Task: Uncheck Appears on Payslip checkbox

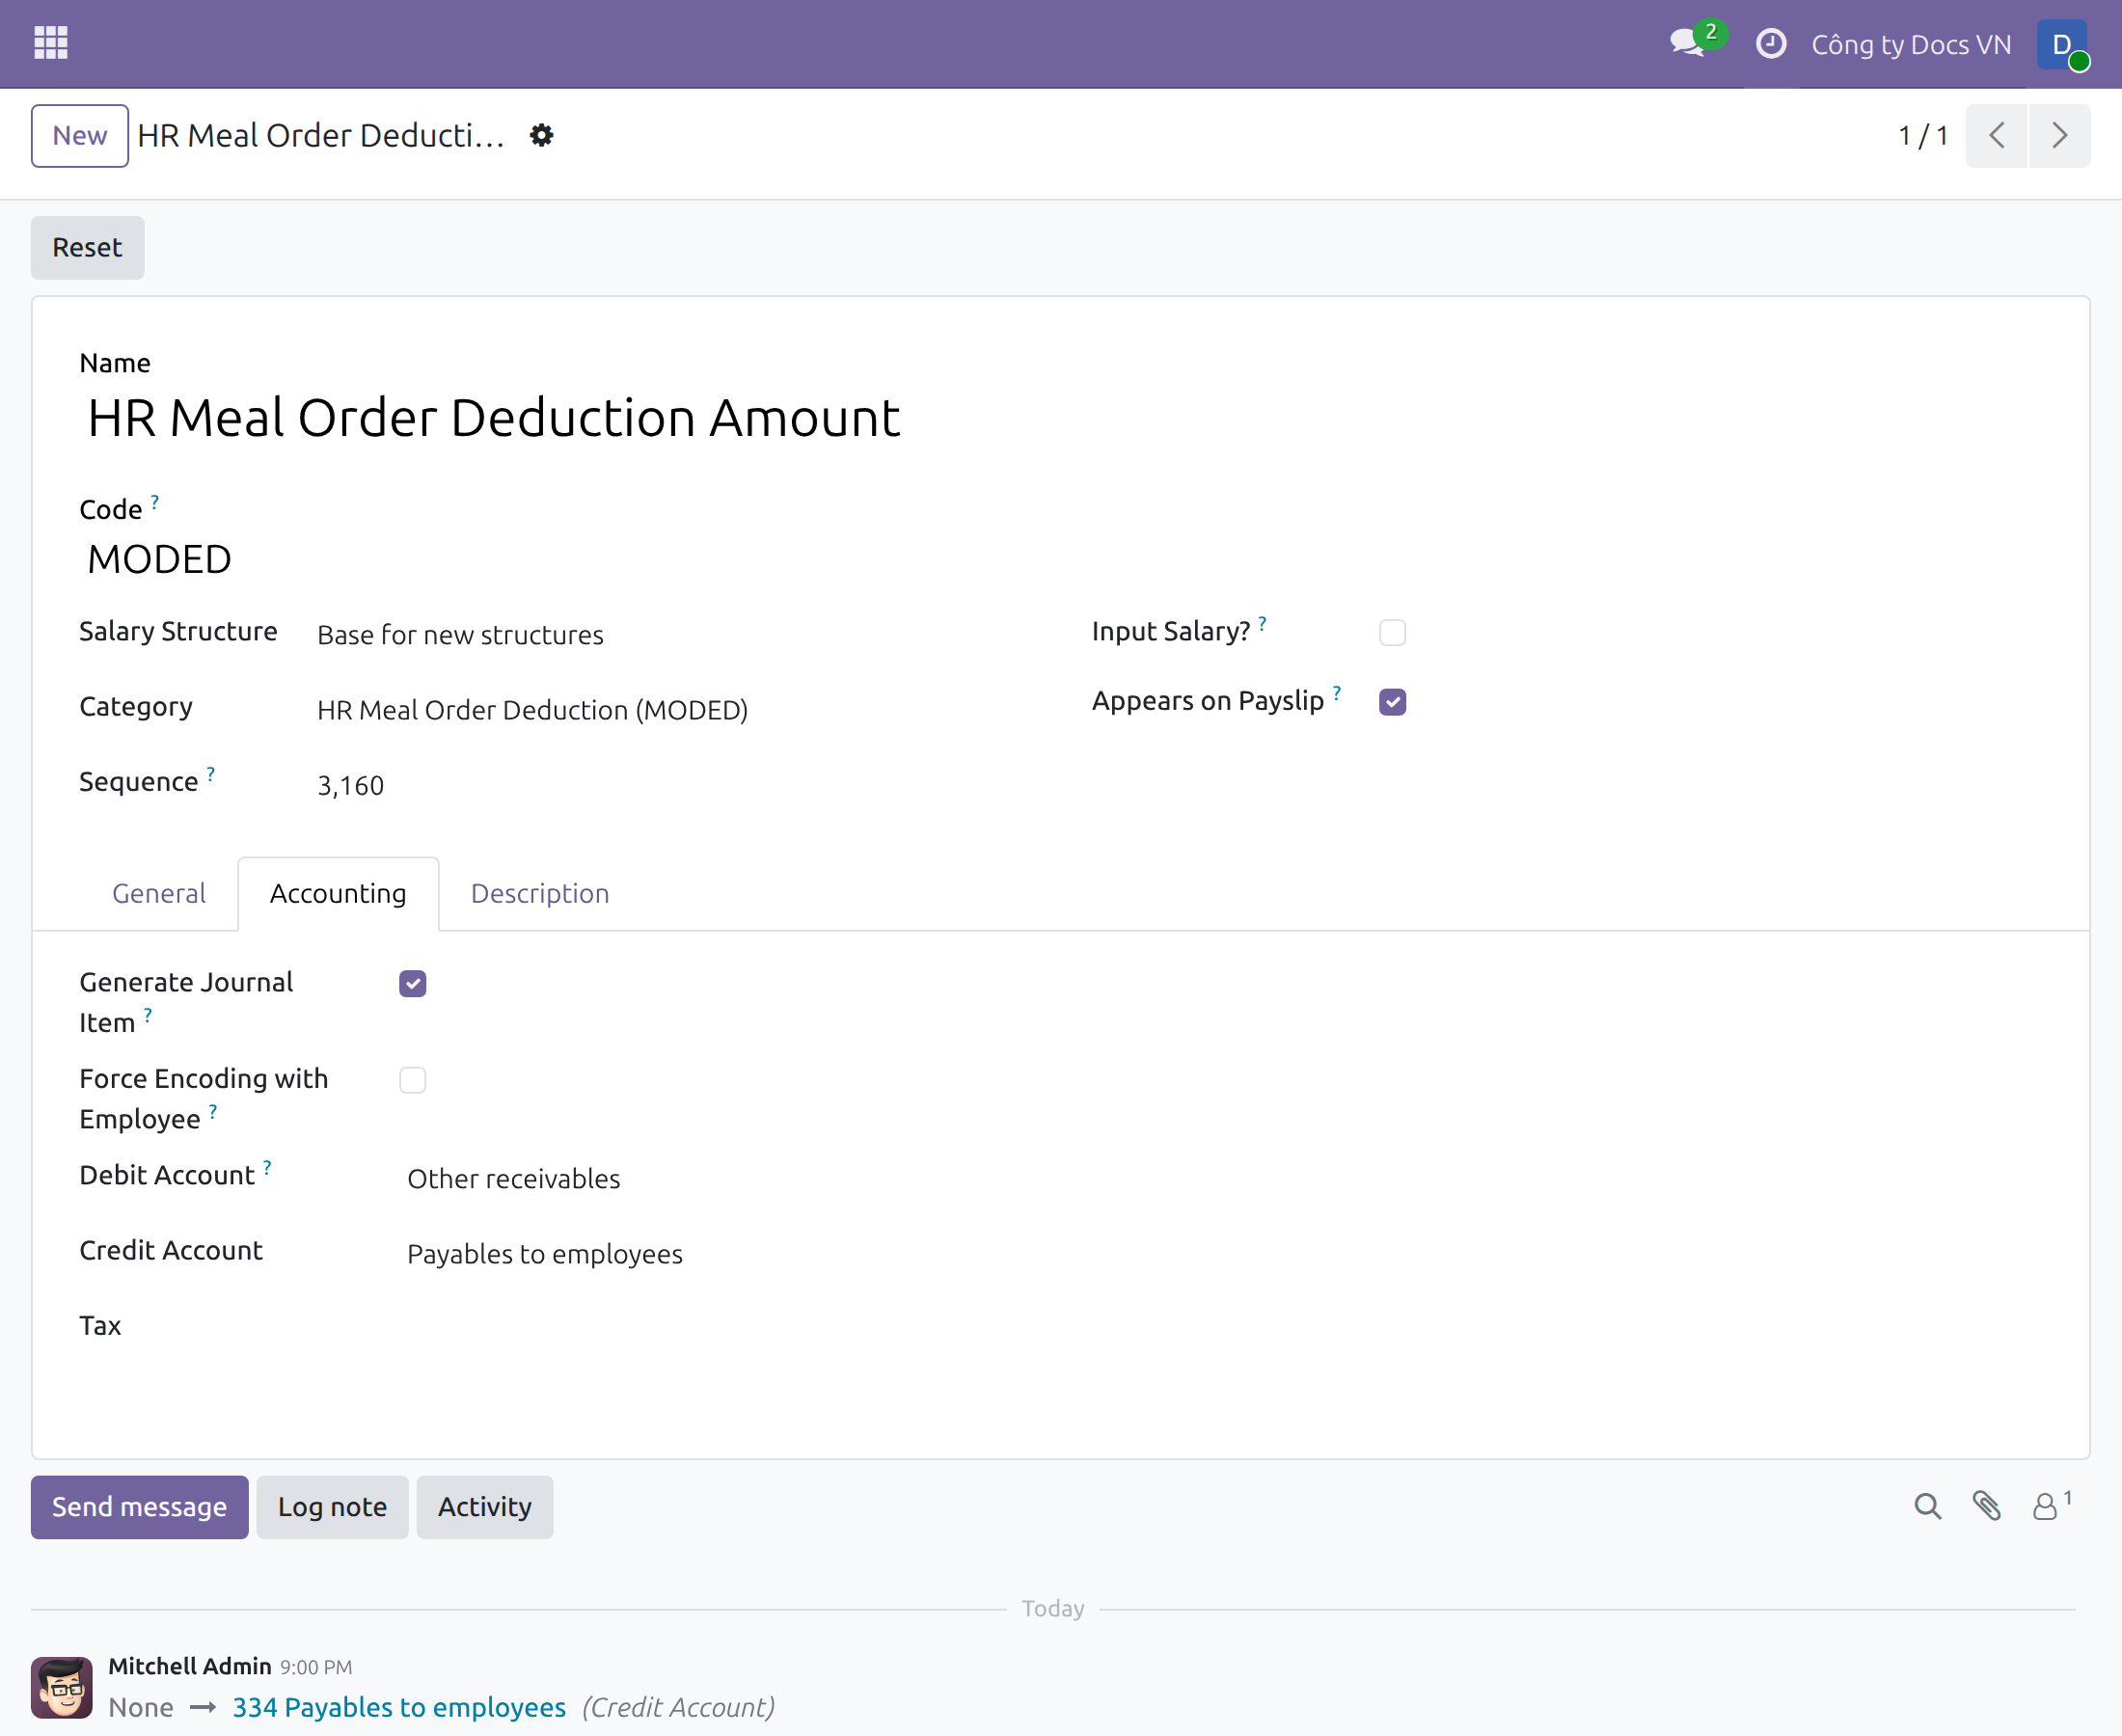Action: click(x=1392, y=702)
